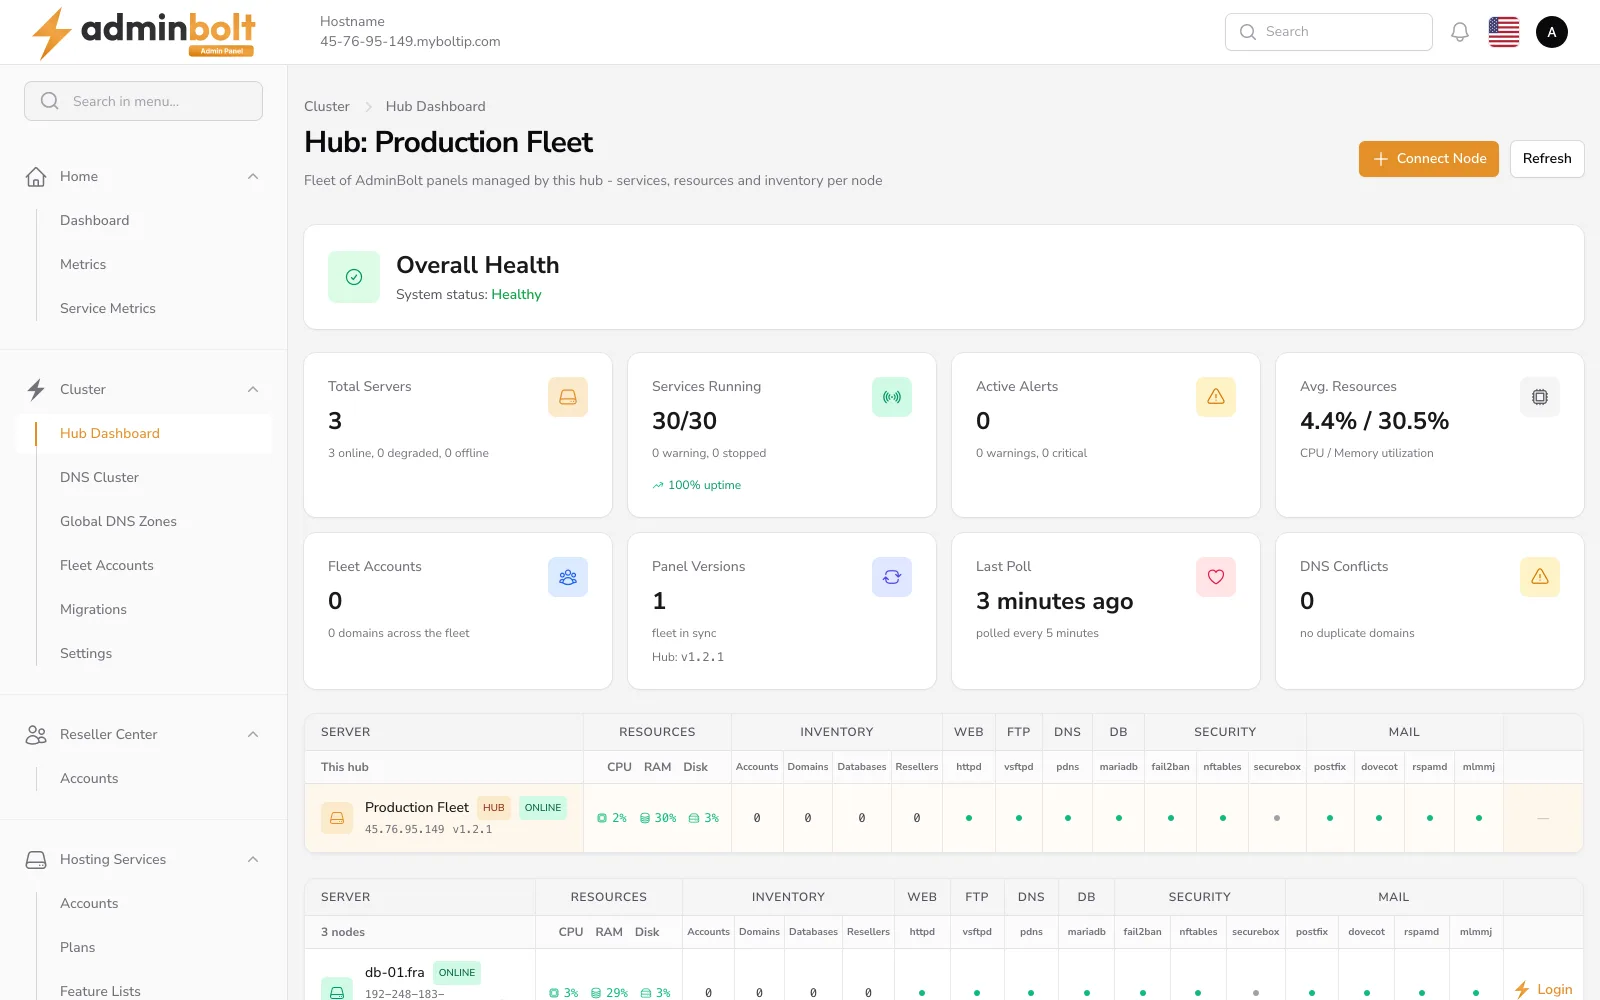Click the Last Poll heart icon
Screen dimensions: 1600x1000
1216,577
